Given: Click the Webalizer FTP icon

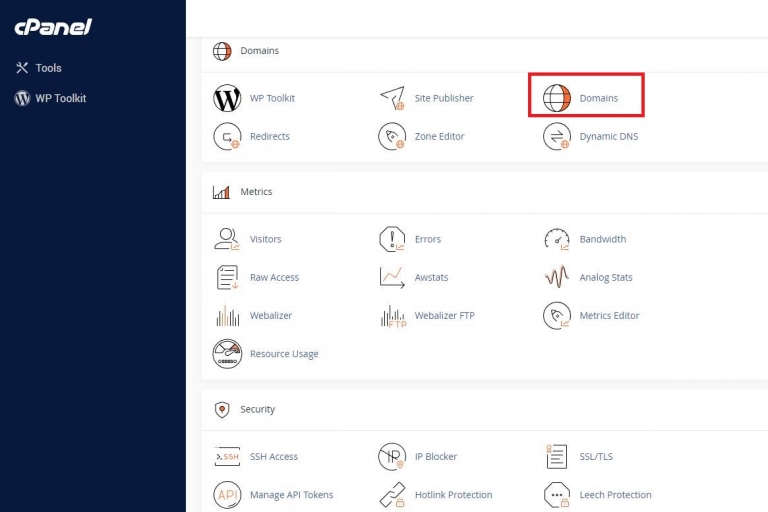Looking at the screenshot, I should click(393, 316).
